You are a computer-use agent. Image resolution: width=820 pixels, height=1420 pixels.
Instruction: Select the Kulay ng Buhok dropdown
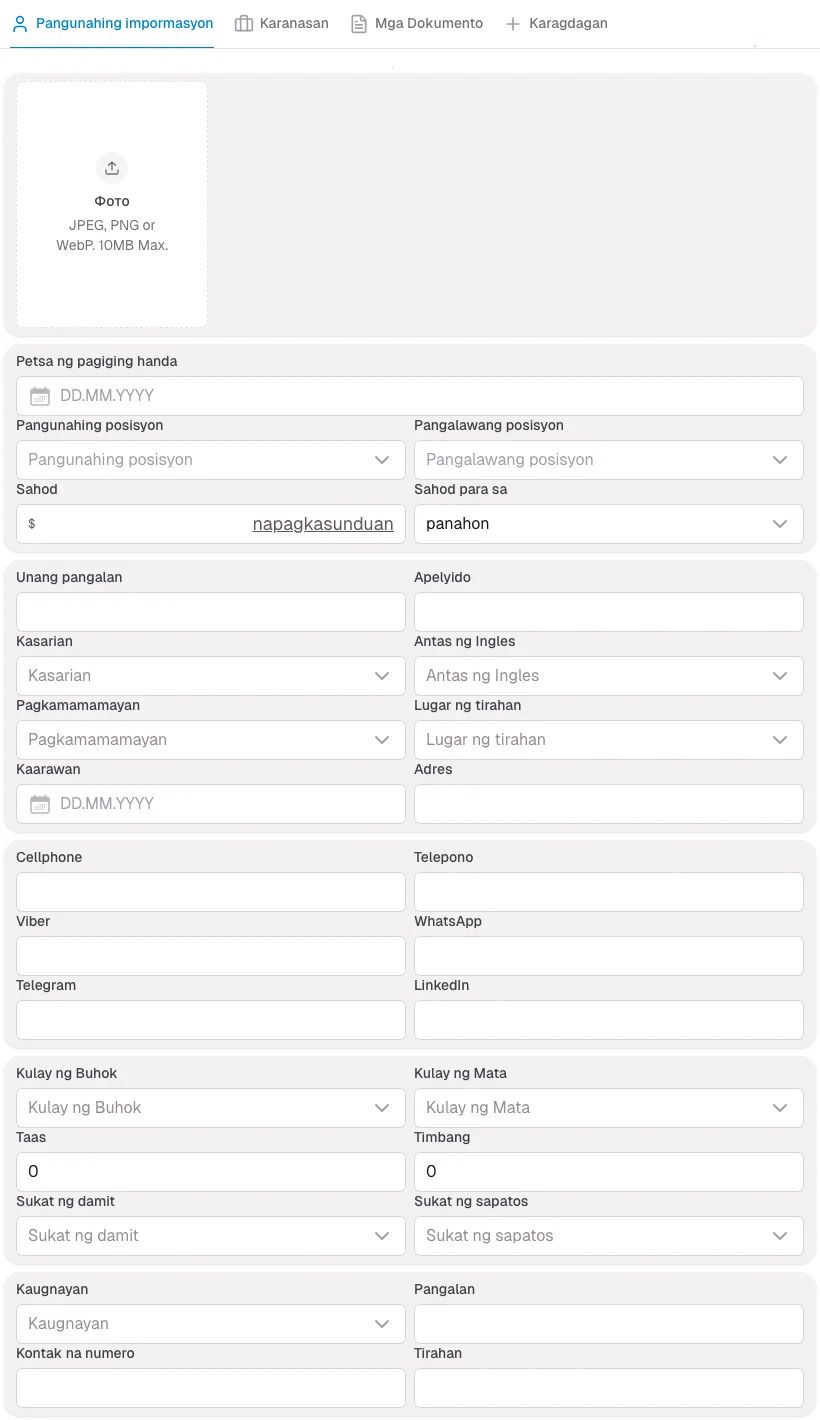(210, 1108)
